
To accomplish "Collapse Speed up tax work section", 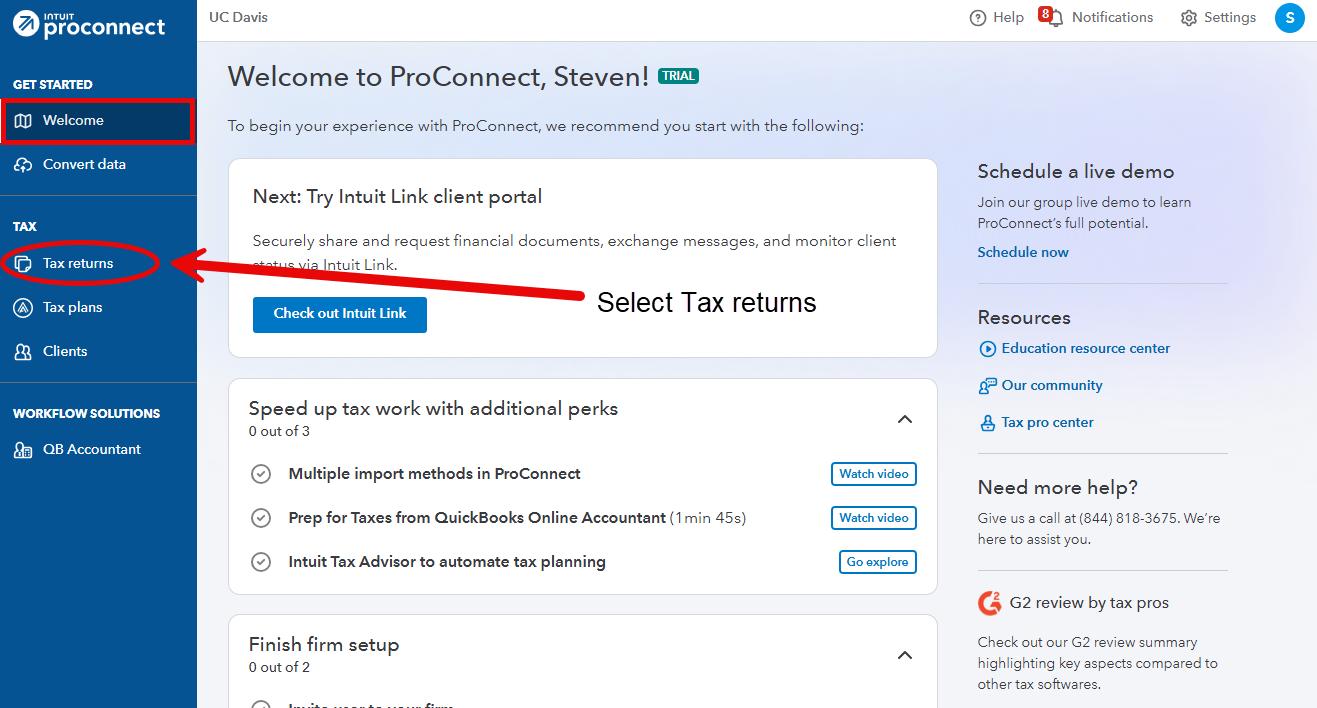I will (x=905, y=419).
